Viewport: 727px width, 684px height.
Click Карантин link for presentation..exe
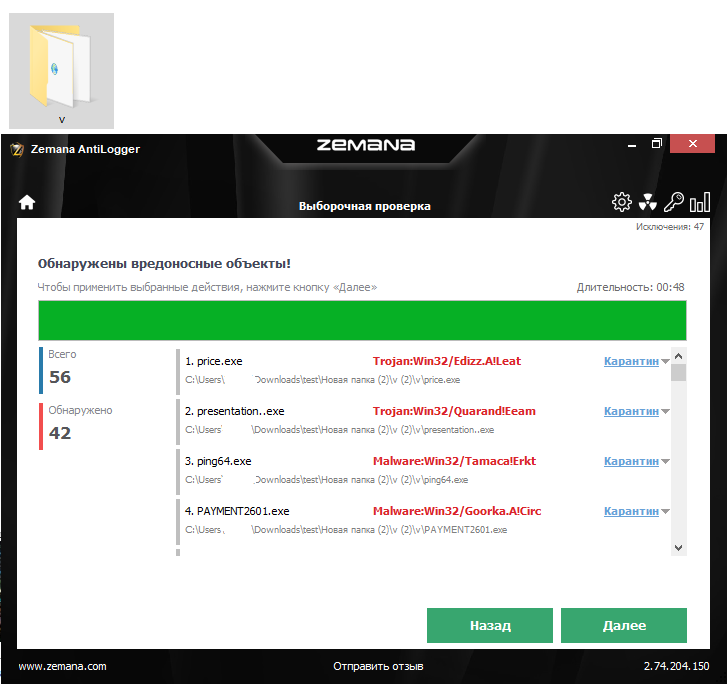point(631,411)
